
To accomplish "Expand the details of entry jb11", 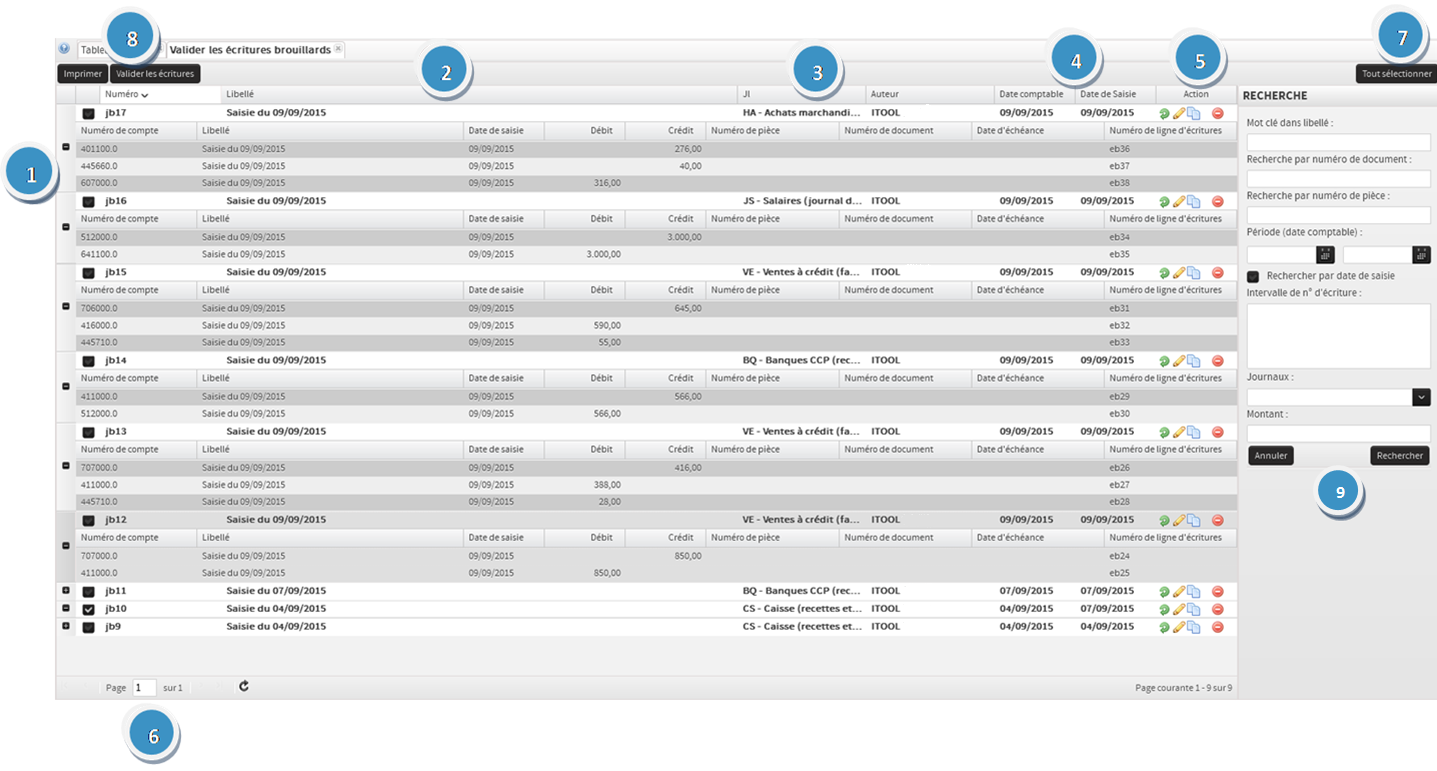I will (66, 591).
